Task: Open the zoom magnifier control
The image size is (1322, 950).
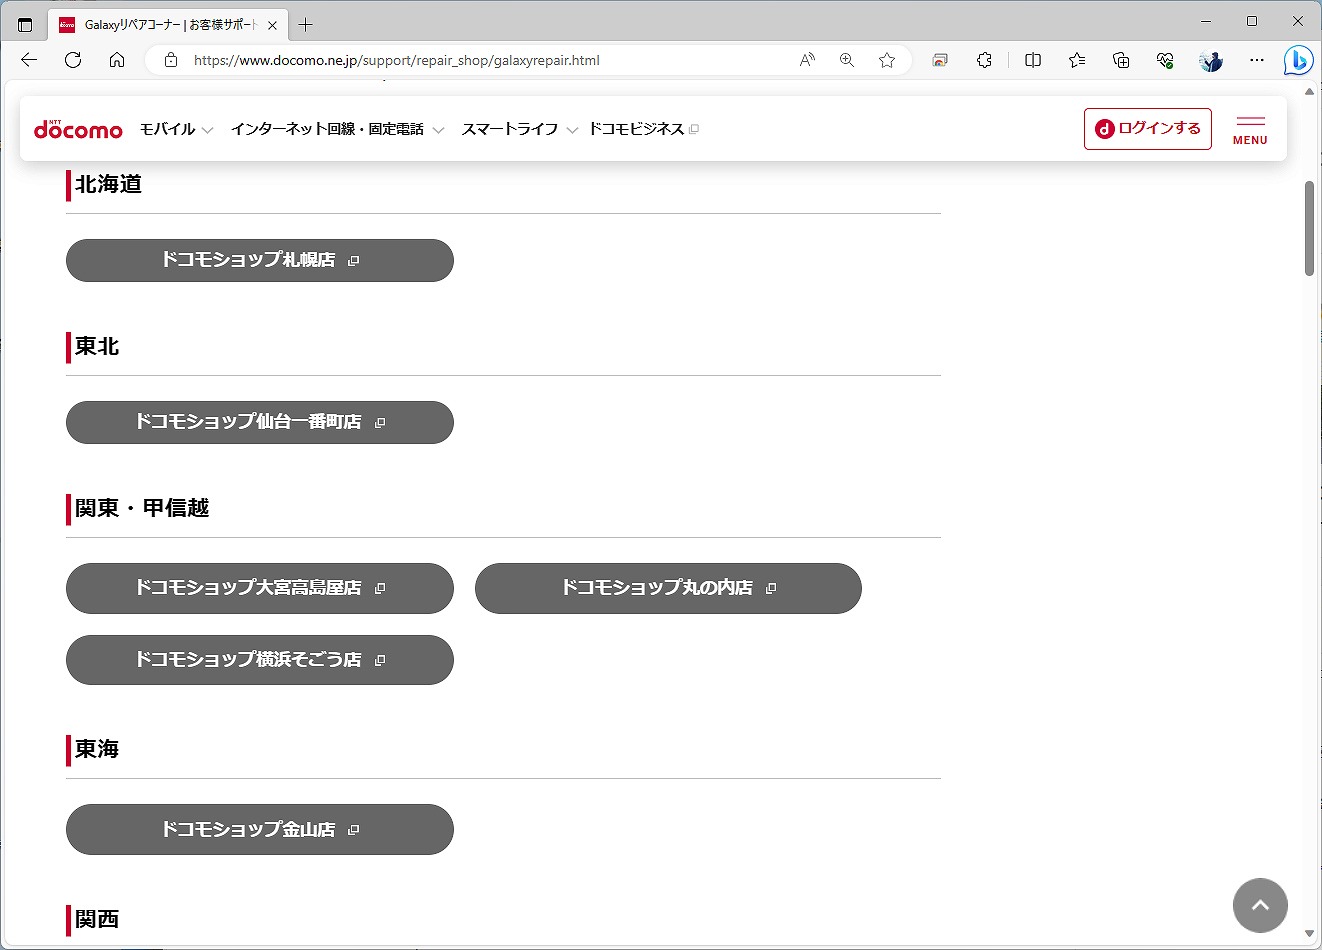Action: [x=847, y=60]
